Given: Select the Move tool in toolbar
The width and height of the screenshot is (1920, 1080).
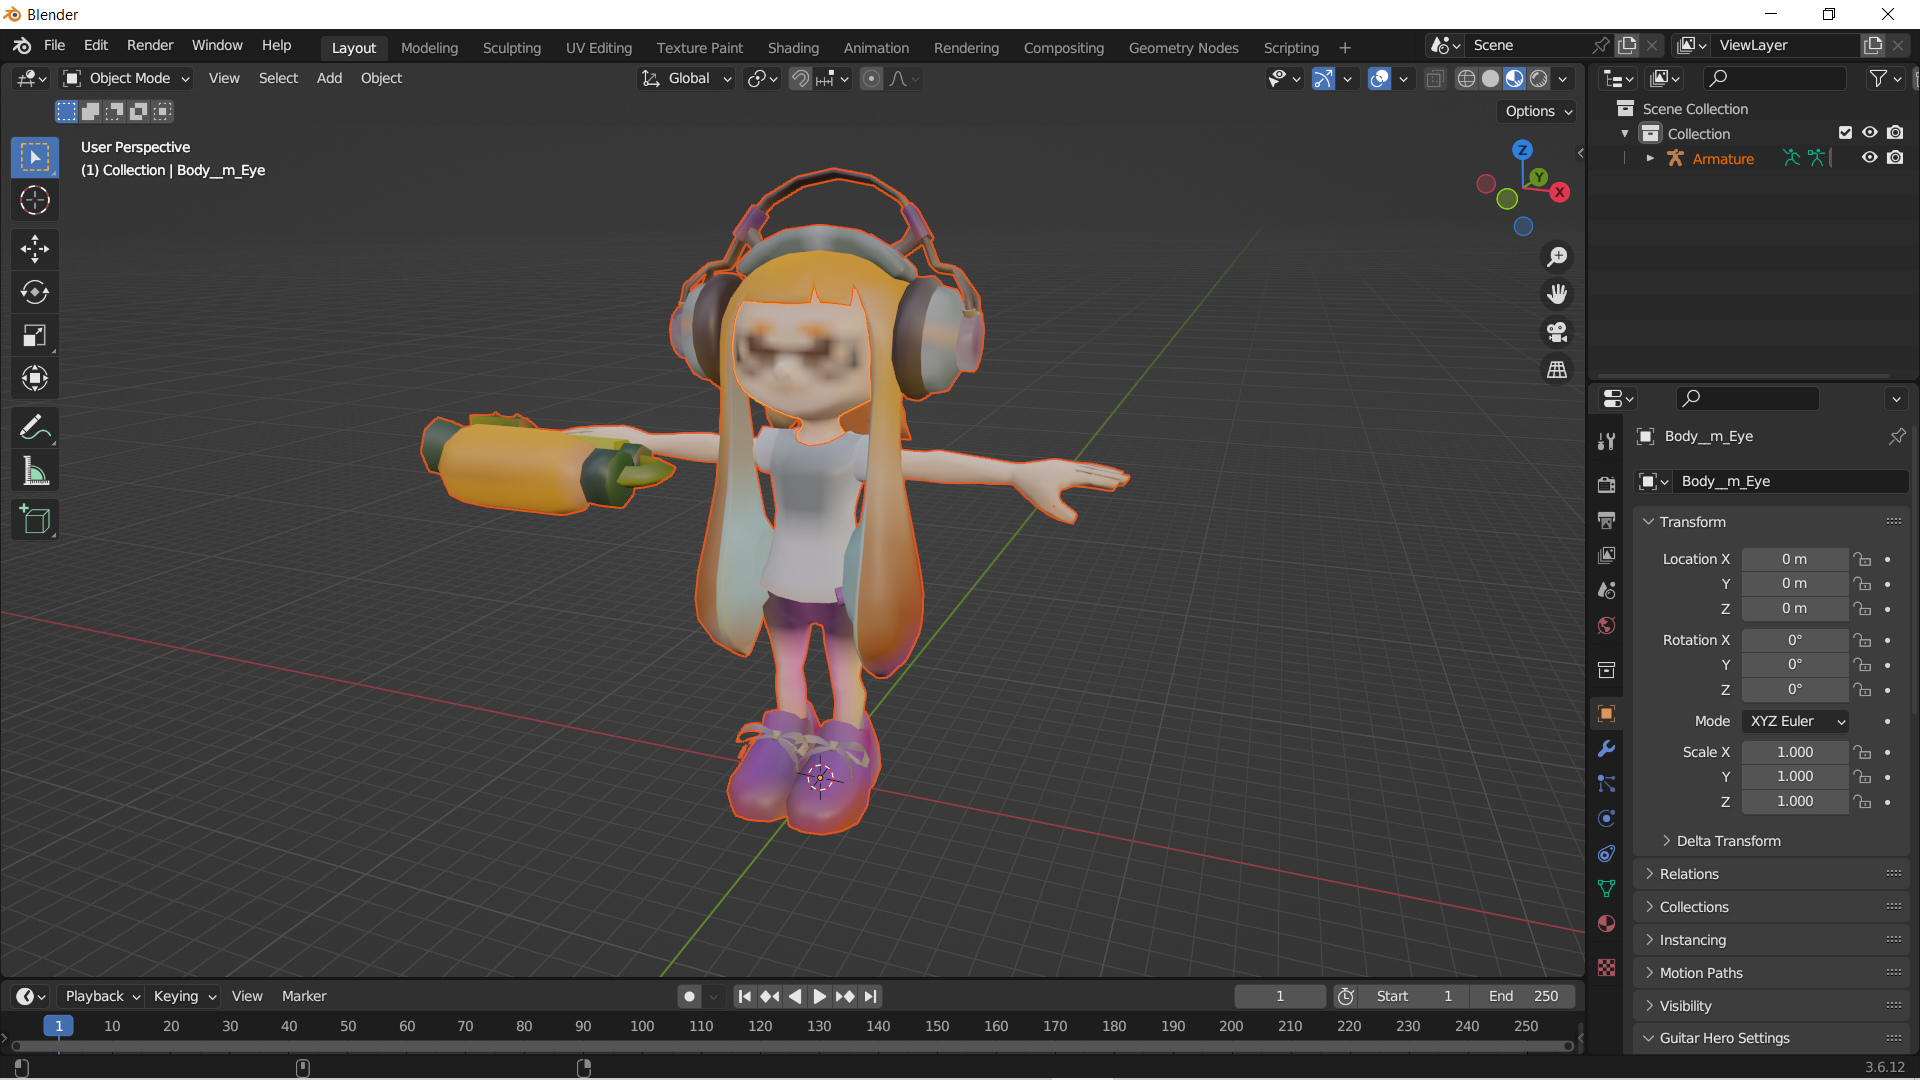Looking at the screenshot, I should click(35, 248).
